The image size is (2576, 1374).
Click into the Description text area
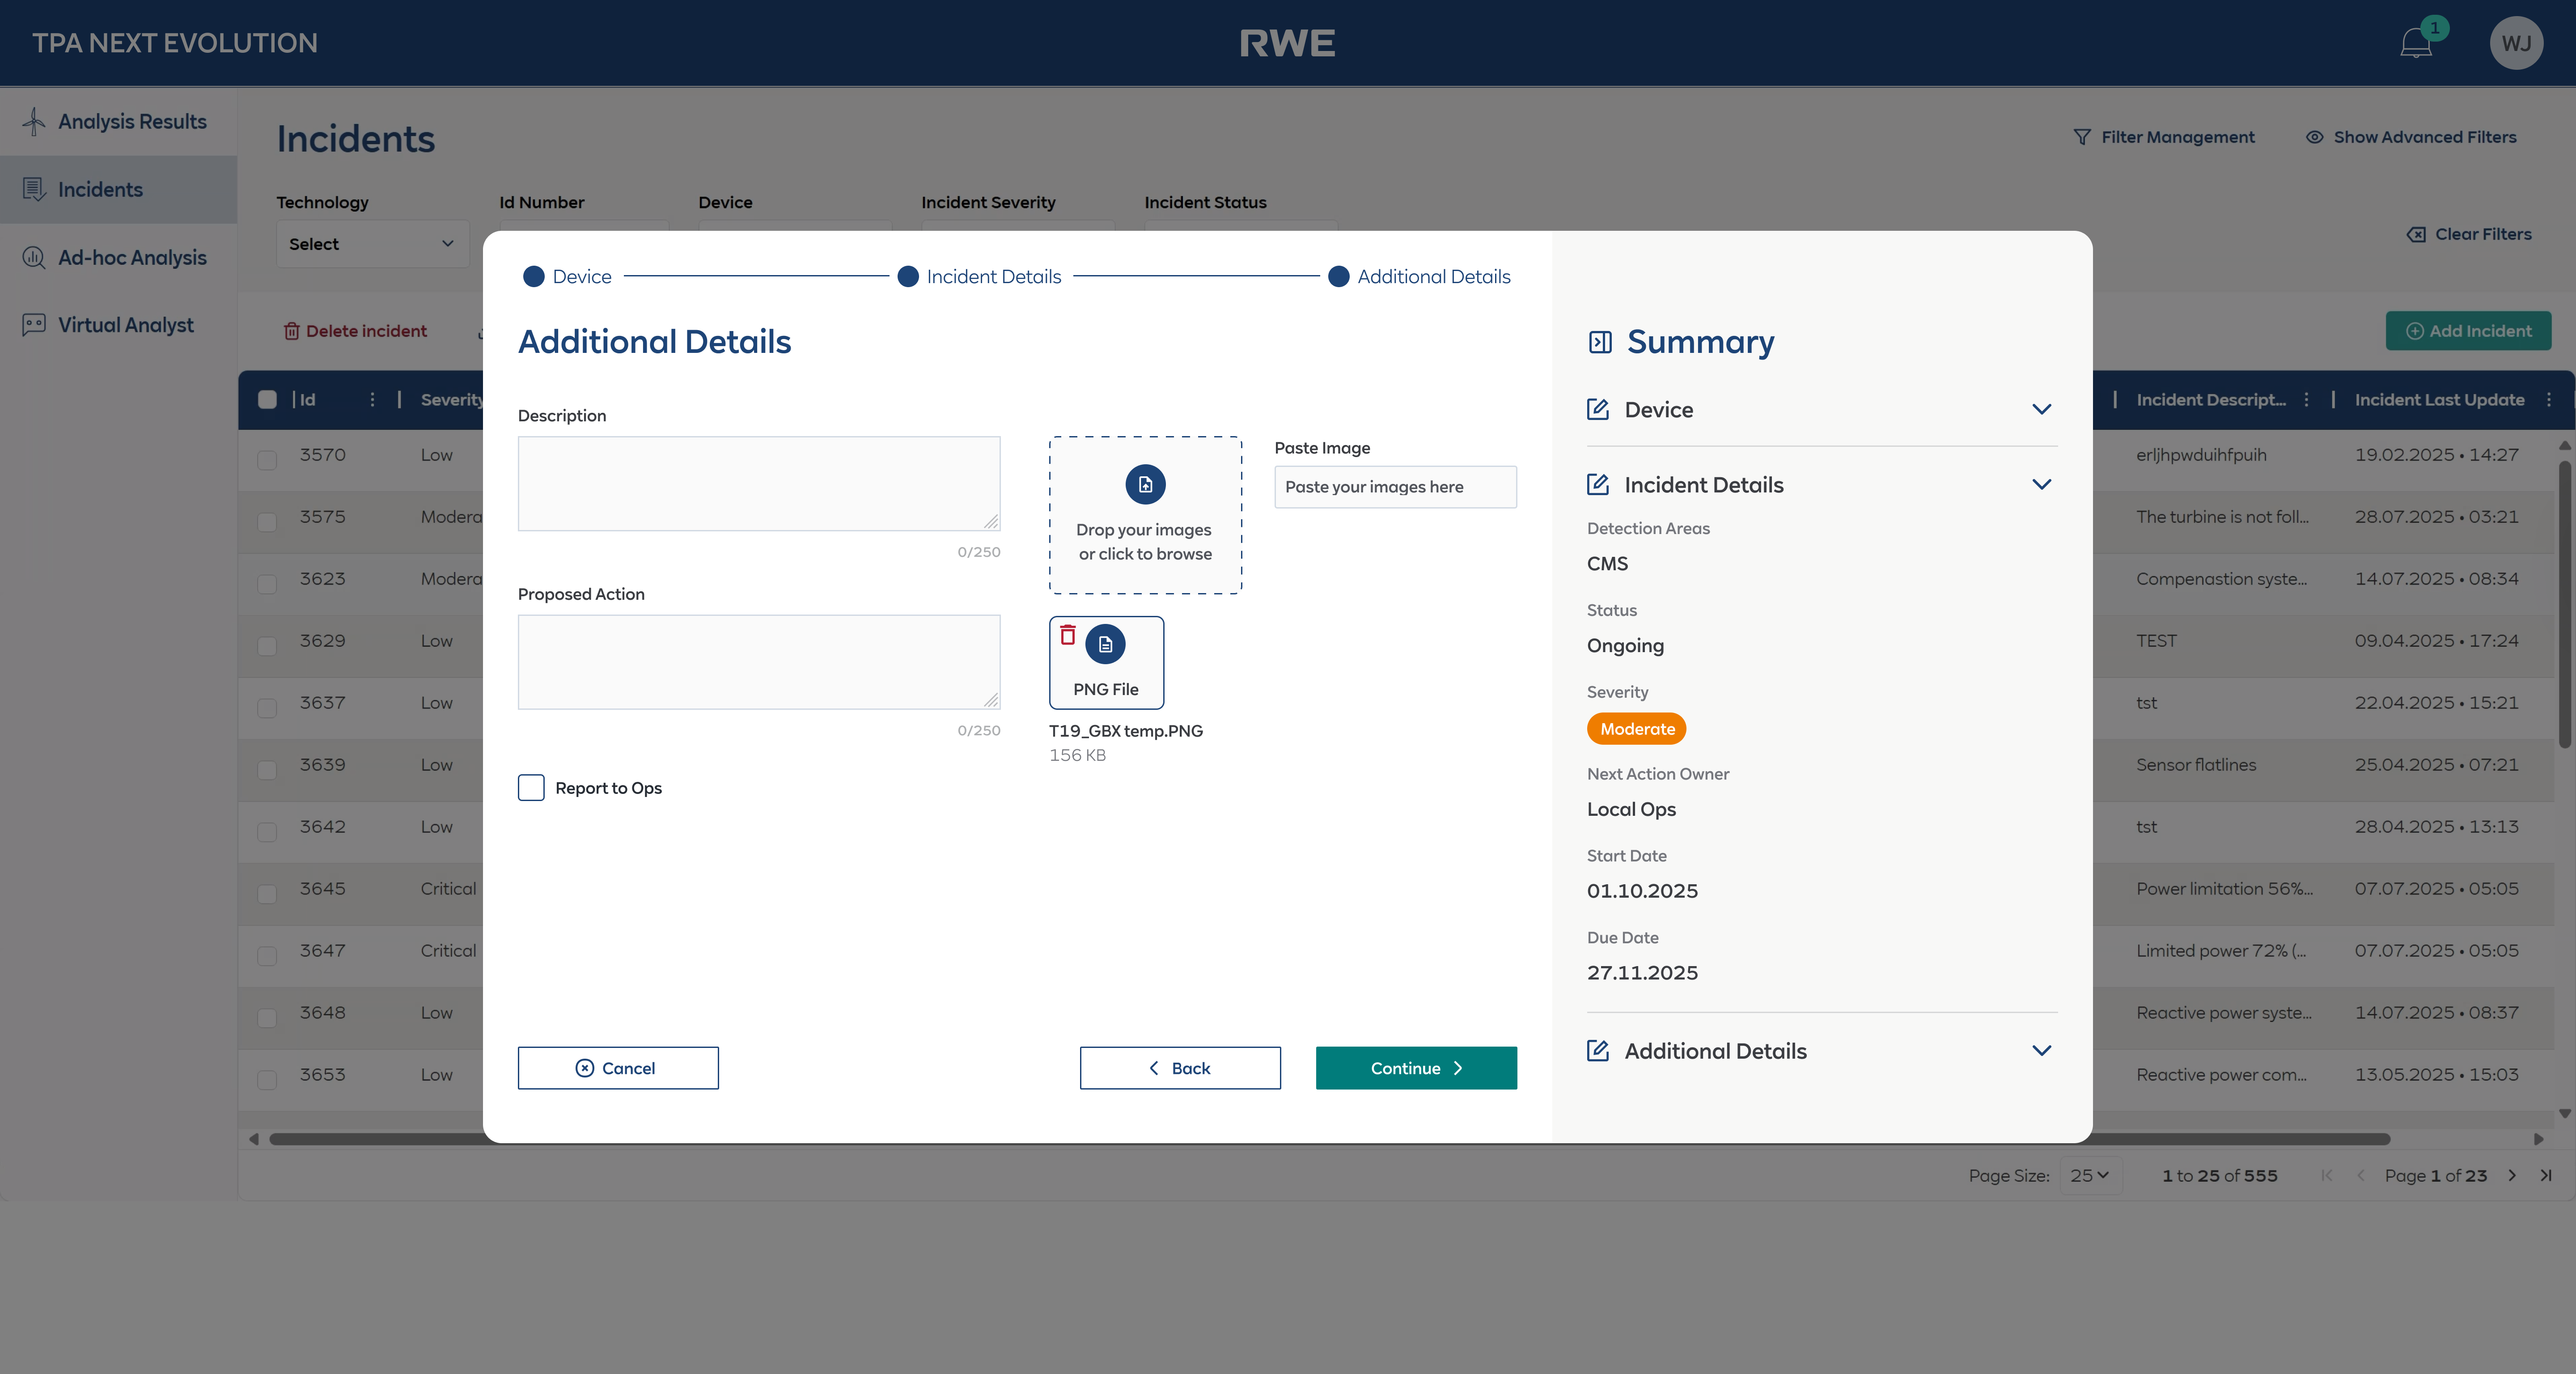[759, 483]
